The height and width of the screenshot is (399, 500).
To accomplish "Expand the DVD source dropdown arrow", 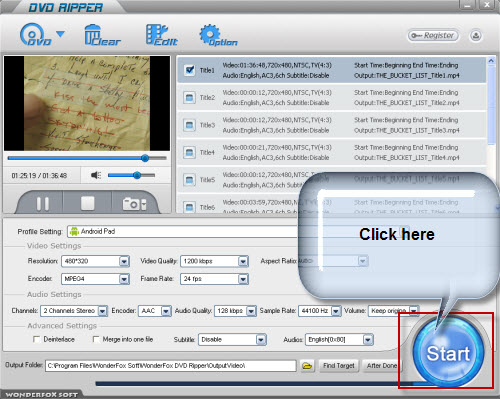I will [60, 34].
